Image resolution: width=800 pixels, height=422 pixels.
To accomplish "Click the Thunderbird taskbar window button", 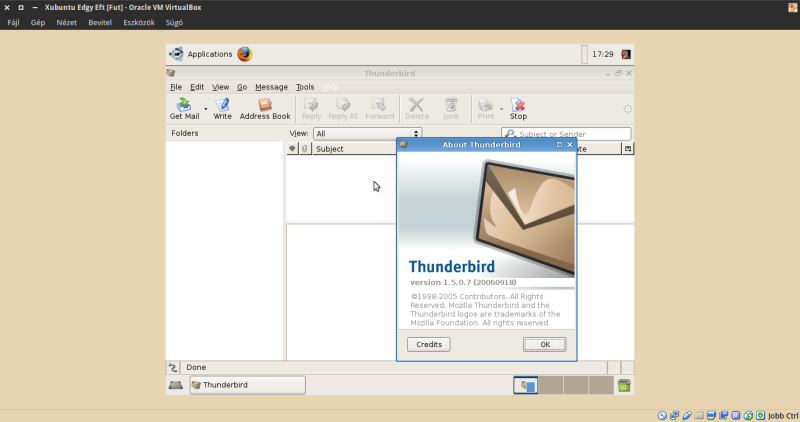I will (247, 385).
